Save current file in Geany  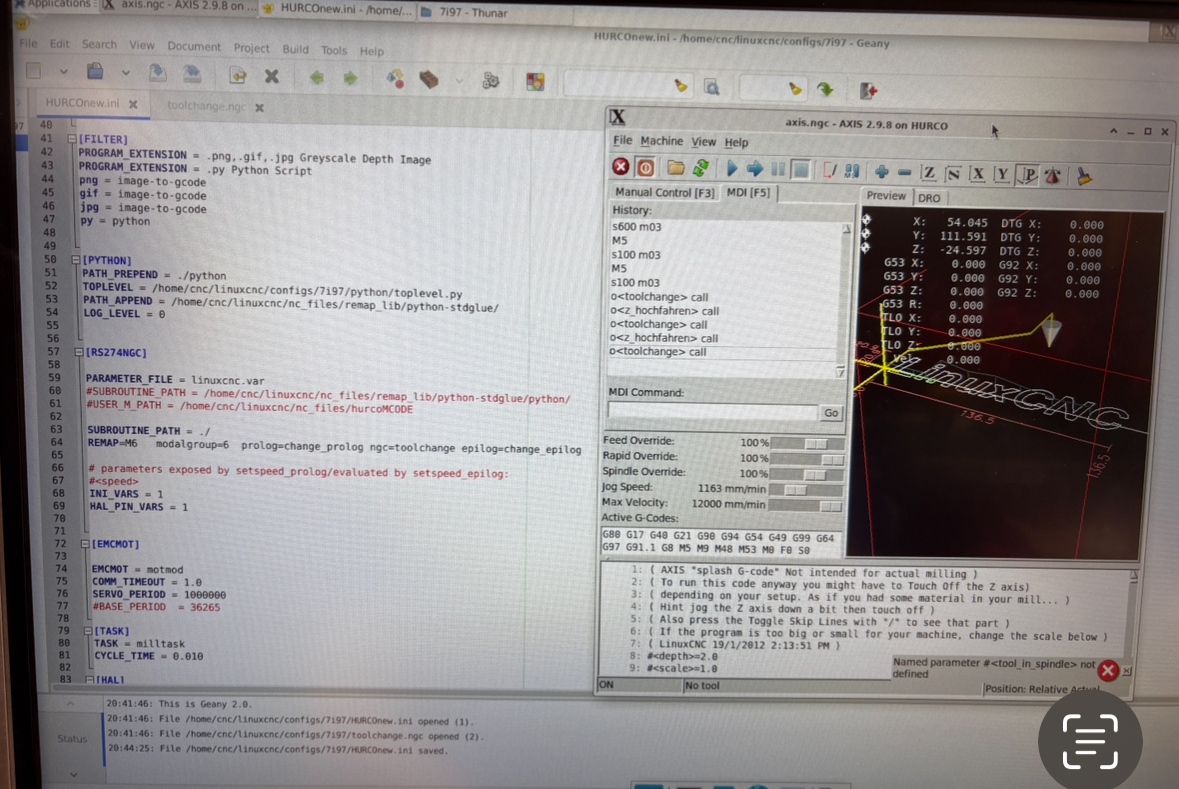(157, 72)
